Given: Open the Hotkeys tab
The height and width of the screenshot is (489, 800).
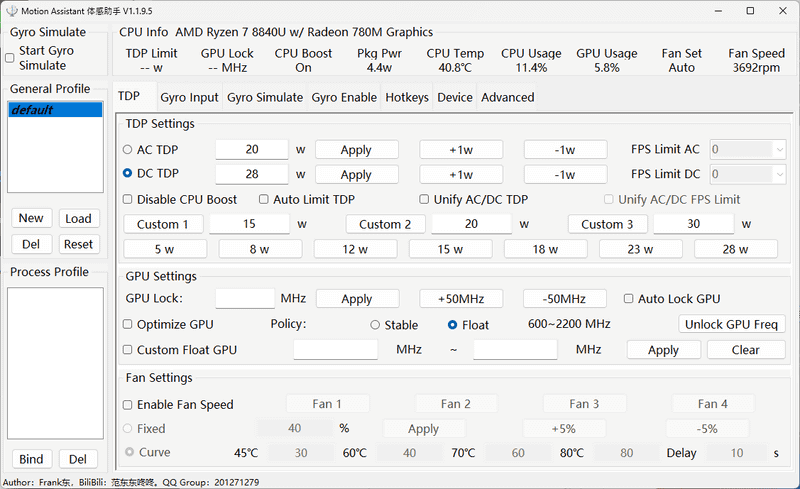Looking at the screenshot, I should click(x=407, y=98).
